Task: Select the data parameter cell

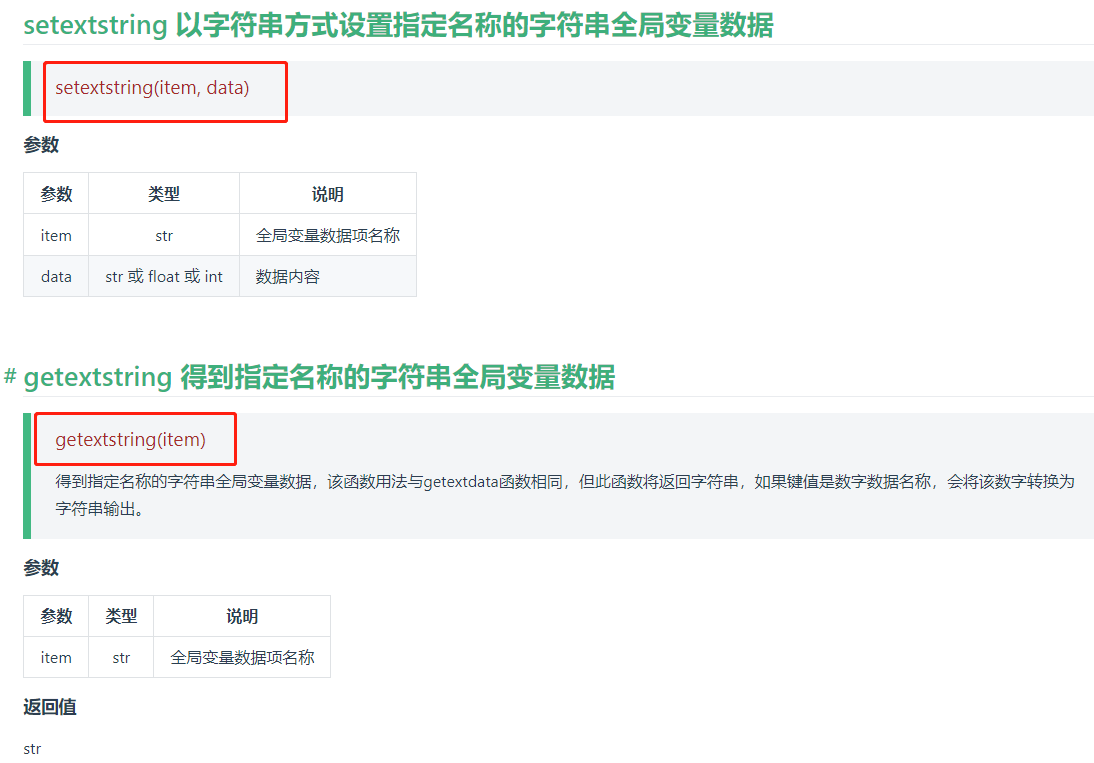Action: pos(56,276)
